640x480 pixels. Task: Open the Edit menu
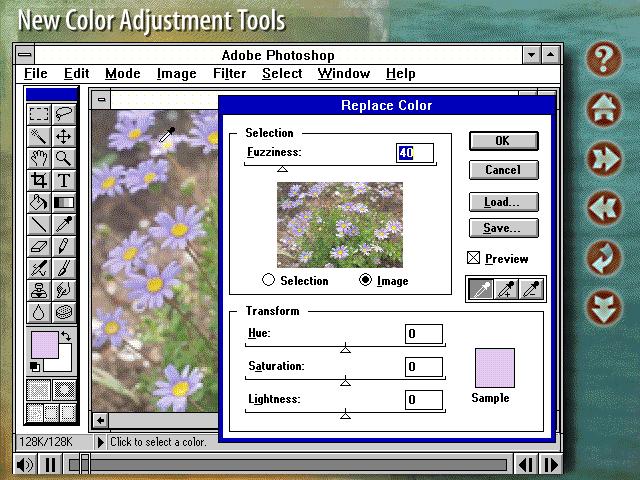pyautogui.click(x=76, y=73)
